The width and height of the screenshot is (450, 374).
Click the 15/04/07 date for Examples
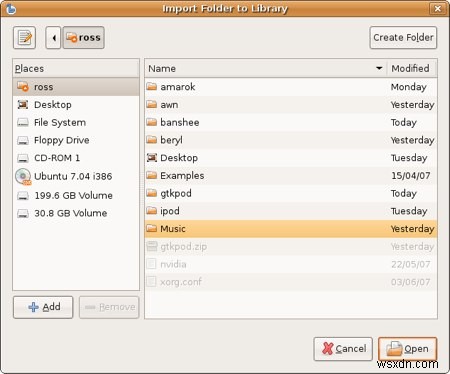pos(411,175)
